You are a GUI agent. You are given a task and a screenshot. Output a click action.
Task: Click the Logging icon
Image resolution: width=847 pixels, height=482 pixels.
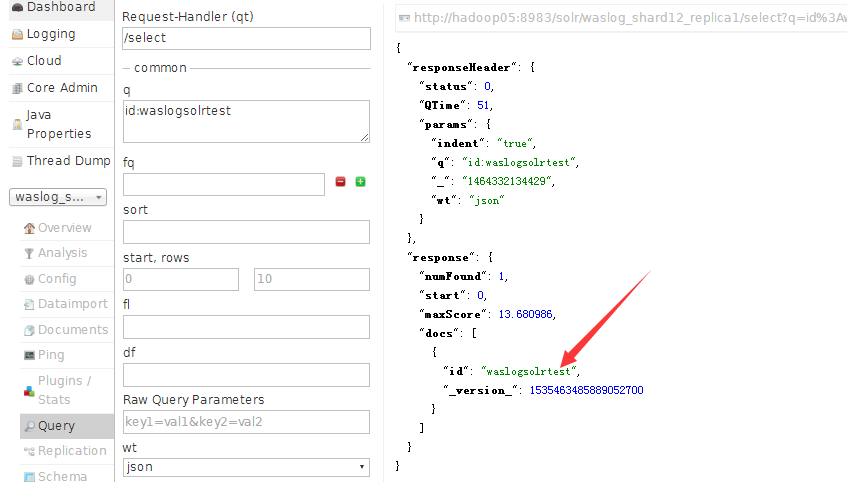(17, 35)
